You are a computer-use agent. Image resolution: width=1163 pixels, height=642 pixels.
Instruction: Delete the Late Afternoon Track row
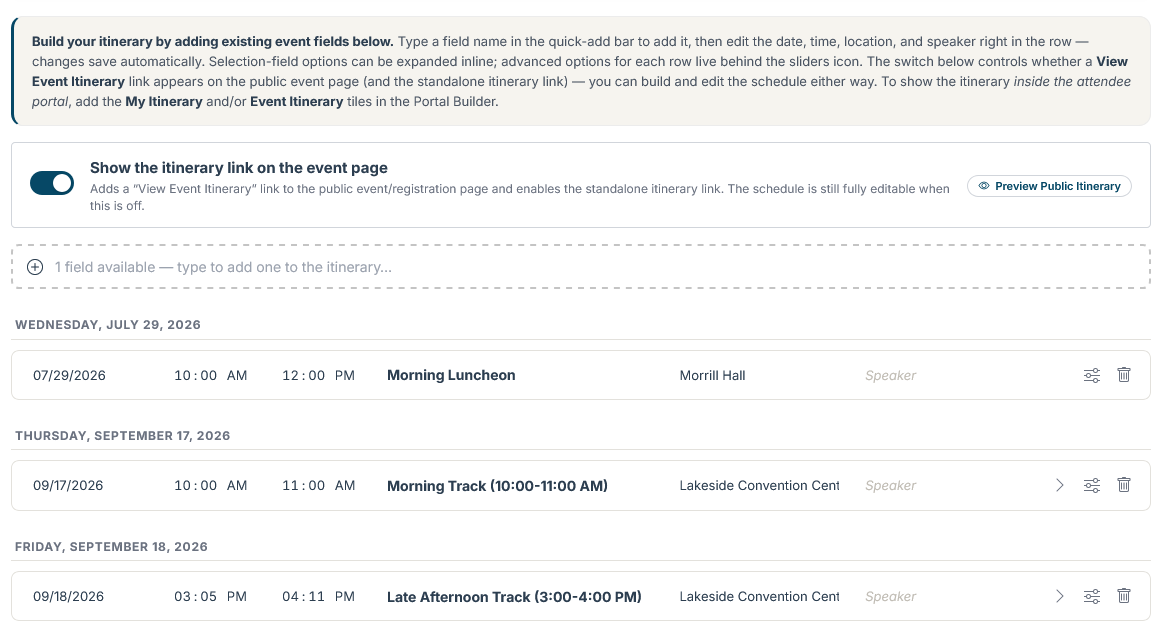coord(1124,596)
